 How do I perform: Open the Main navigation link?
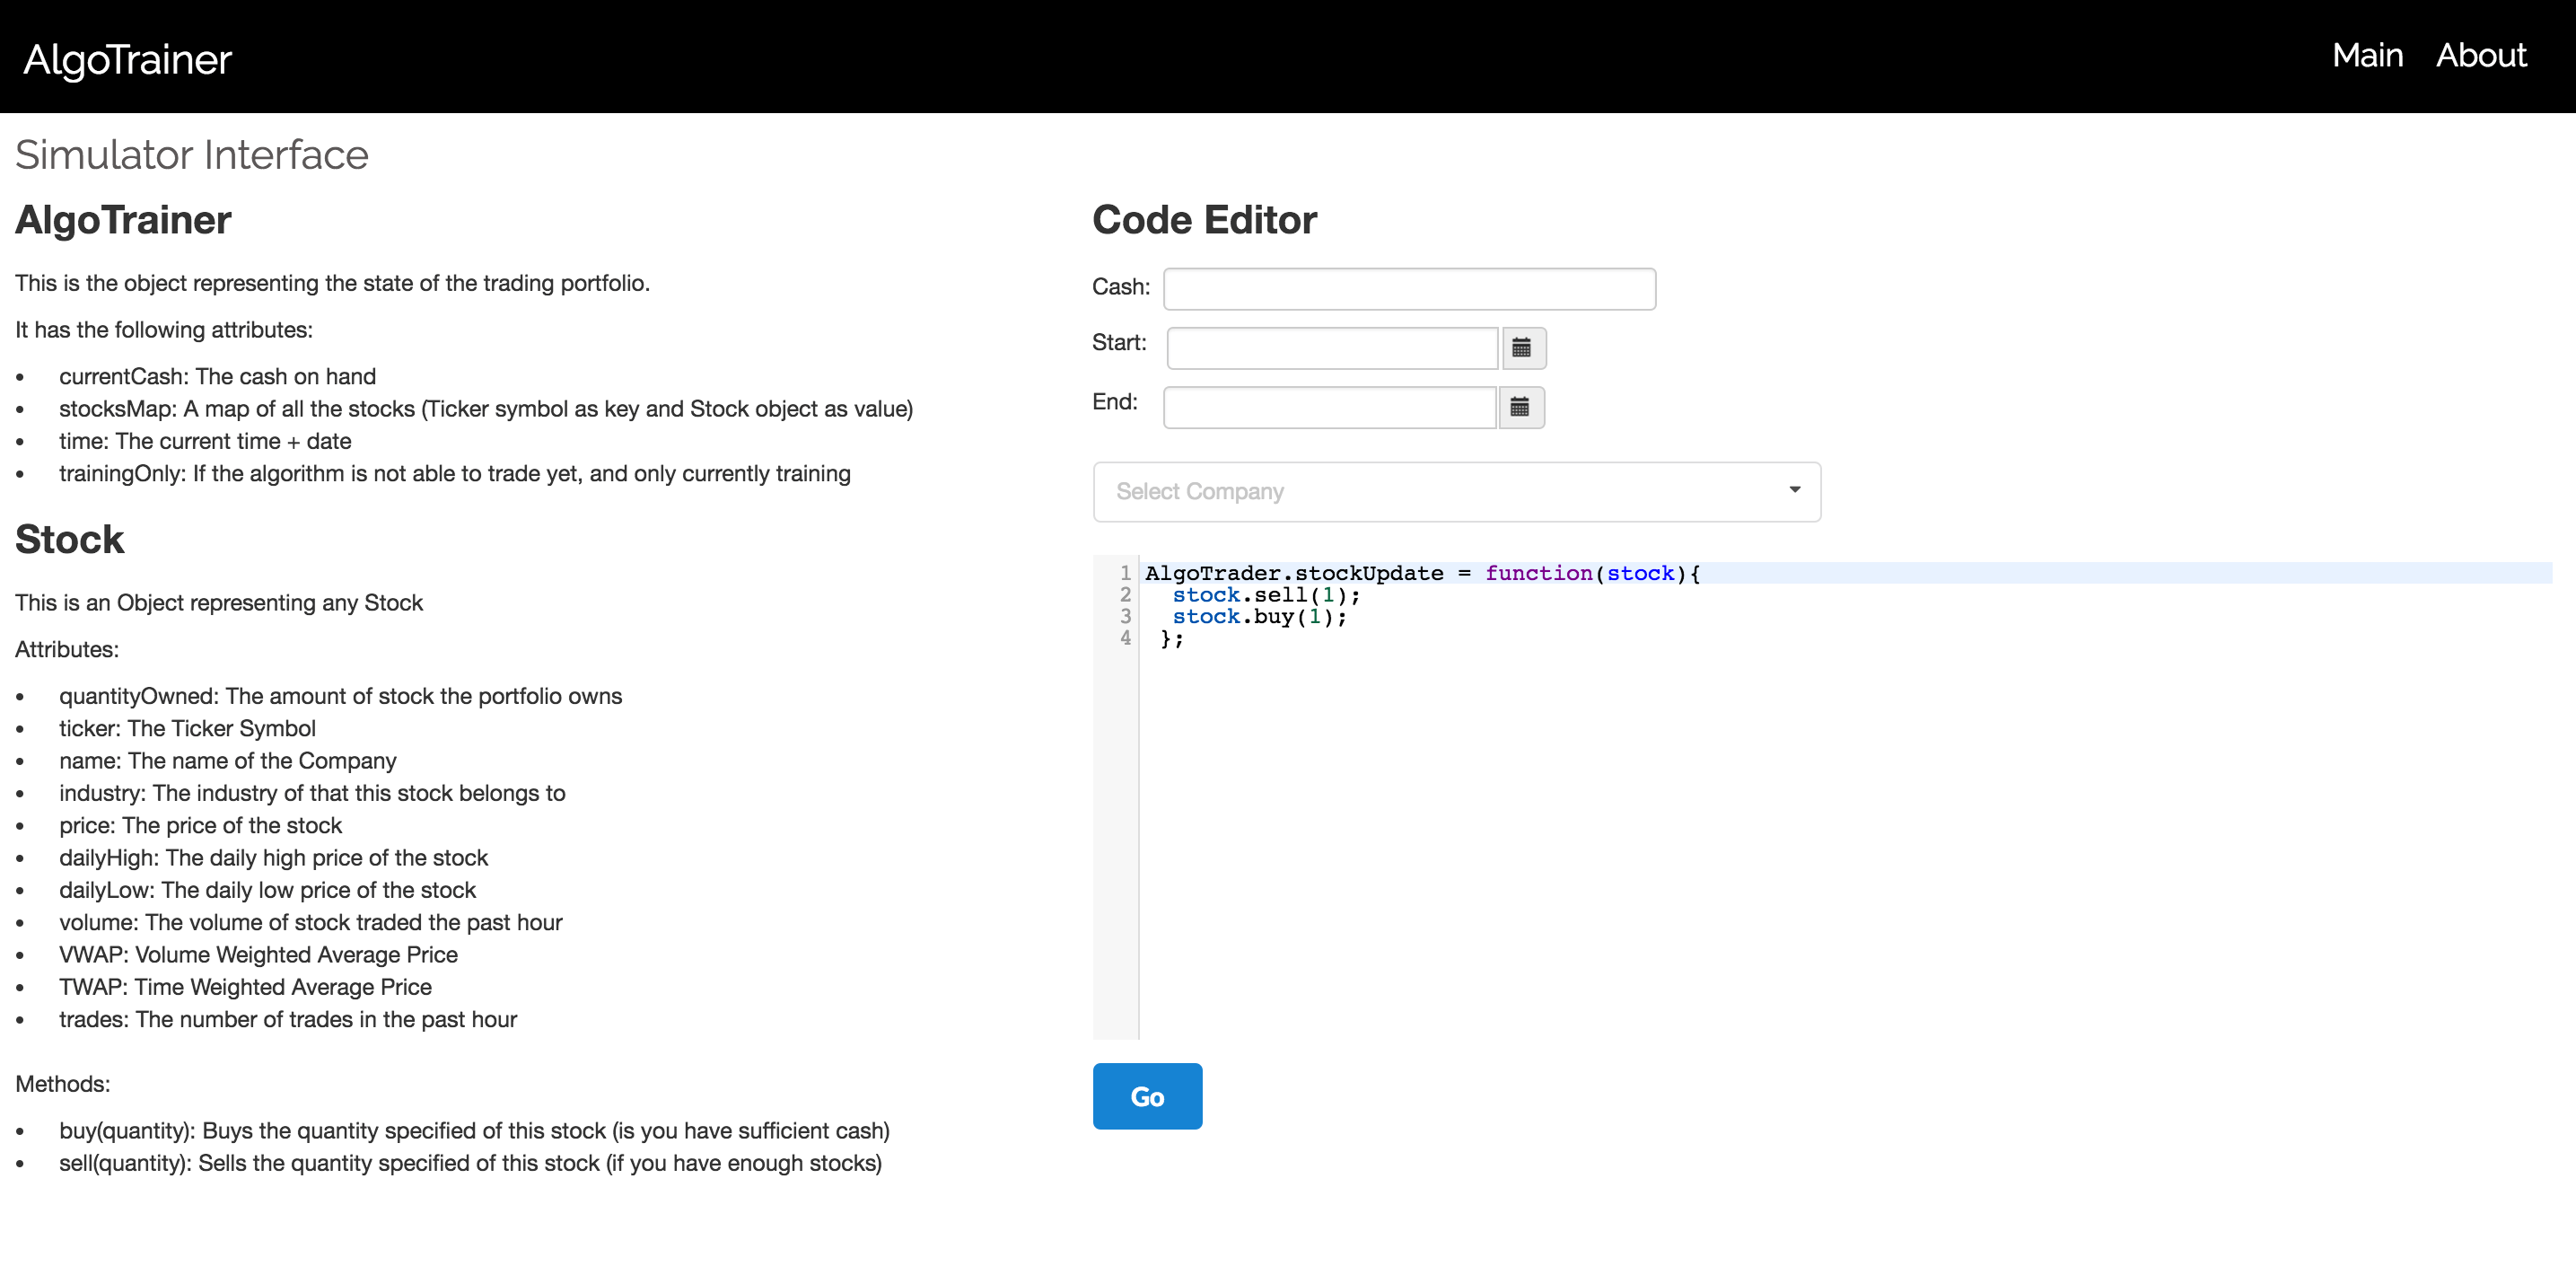[2366, 56]
